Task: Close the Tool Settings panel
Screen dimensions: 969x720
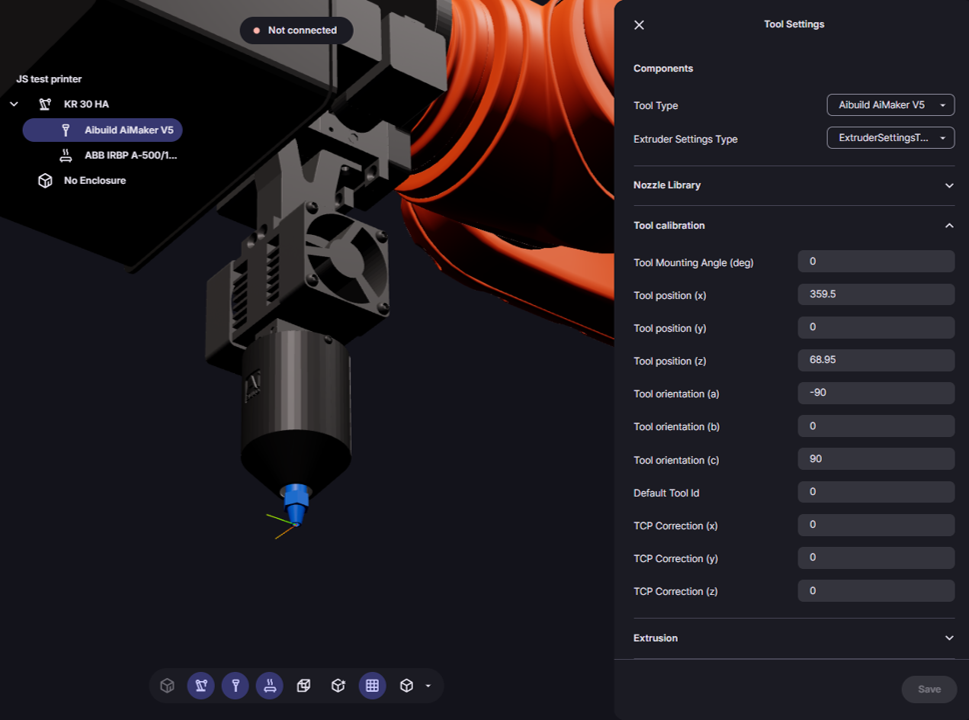Action: coord(639,25)
